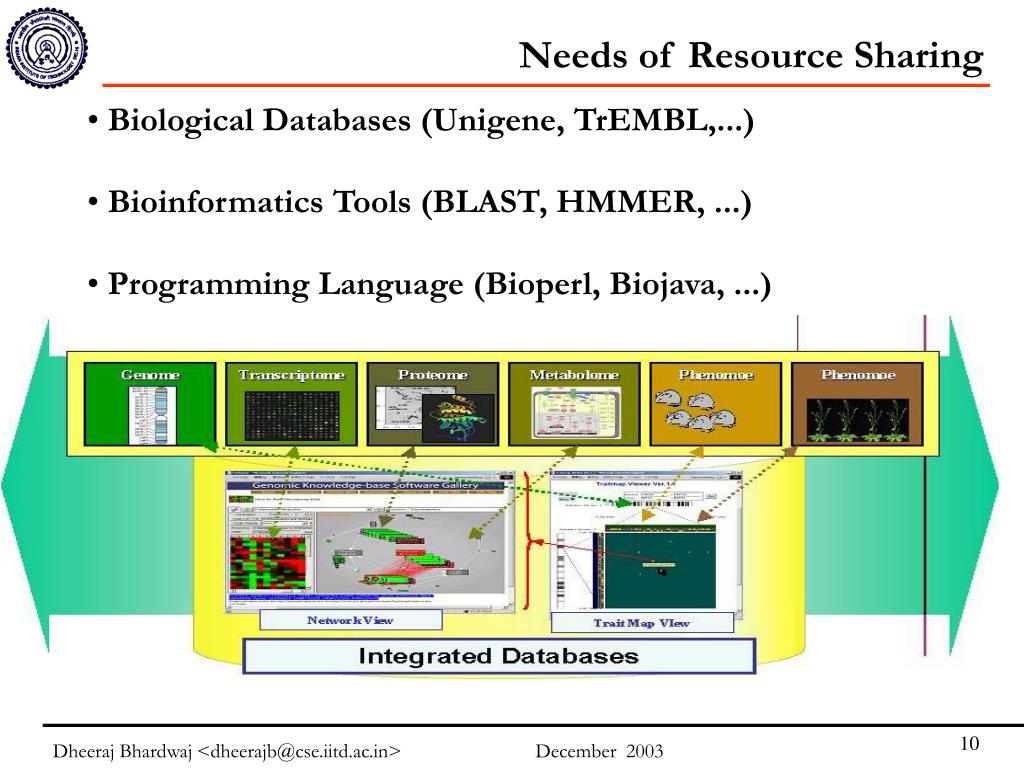Click the Trait Map View label
This screenshot has width=1024, height=768.
[x=642, y=622]
